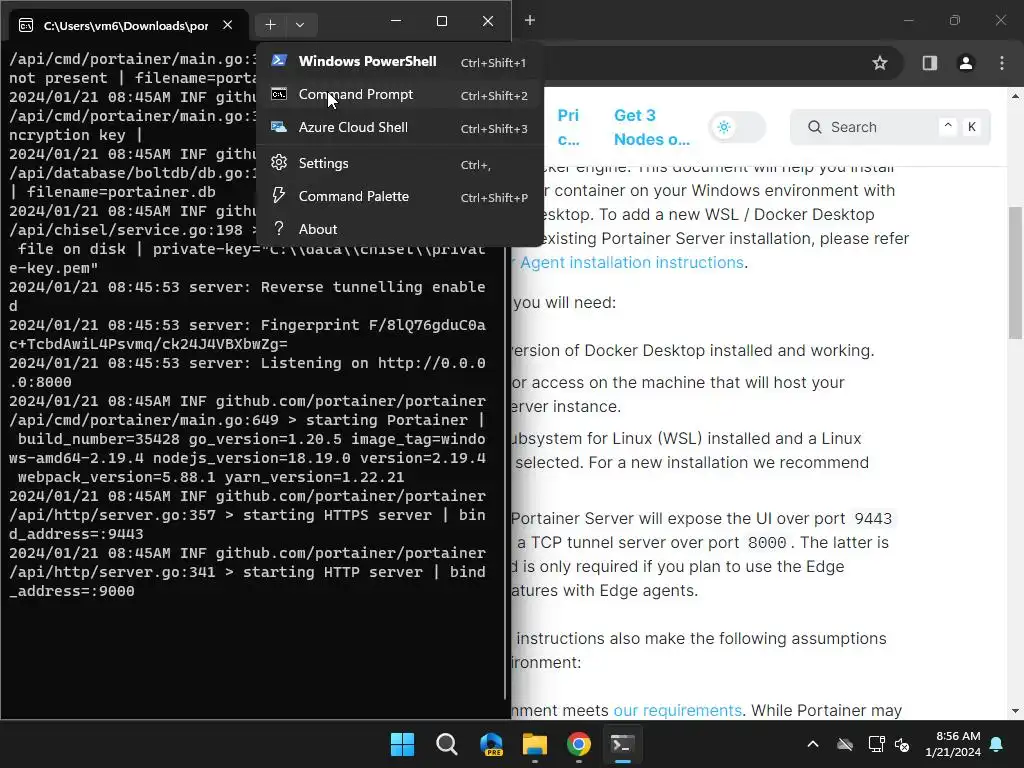Click the About question mark icon
1024x768 pixels.
tap(279, 229)
